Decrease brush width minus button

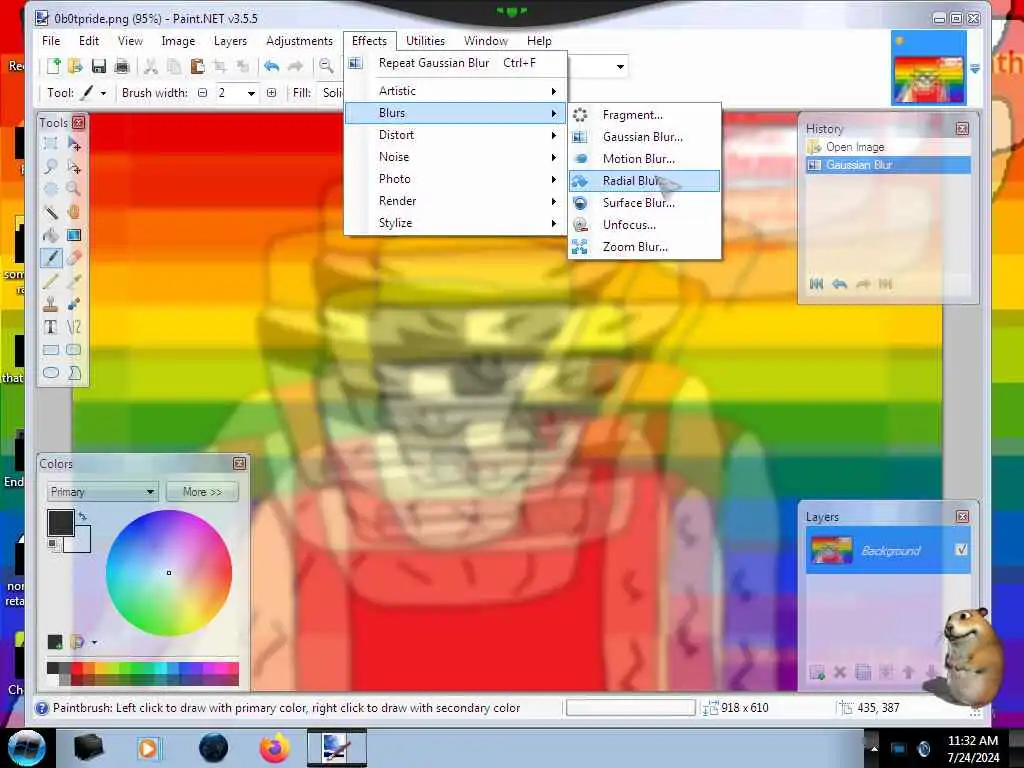(x=202, y=93)
